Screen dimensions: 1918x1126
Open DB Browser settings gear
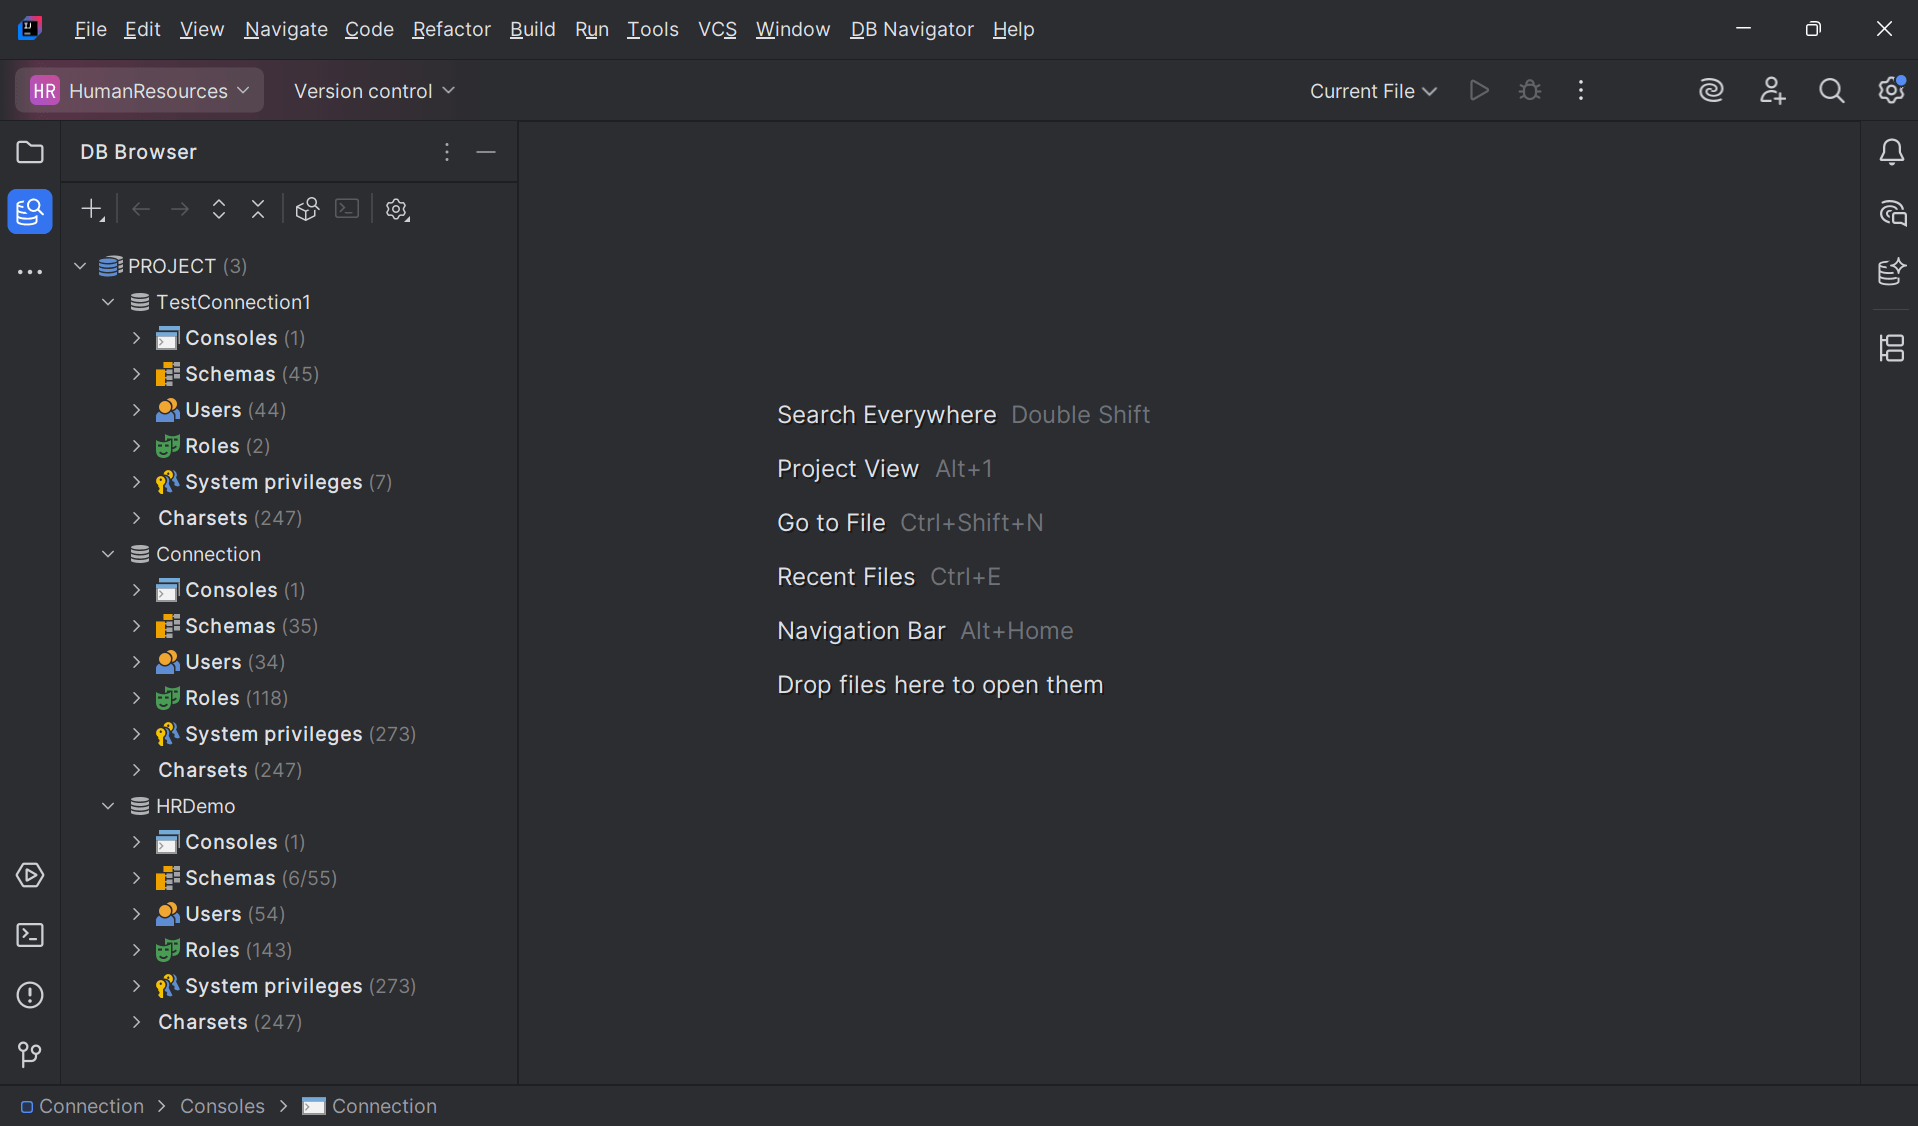pos(396,209)
